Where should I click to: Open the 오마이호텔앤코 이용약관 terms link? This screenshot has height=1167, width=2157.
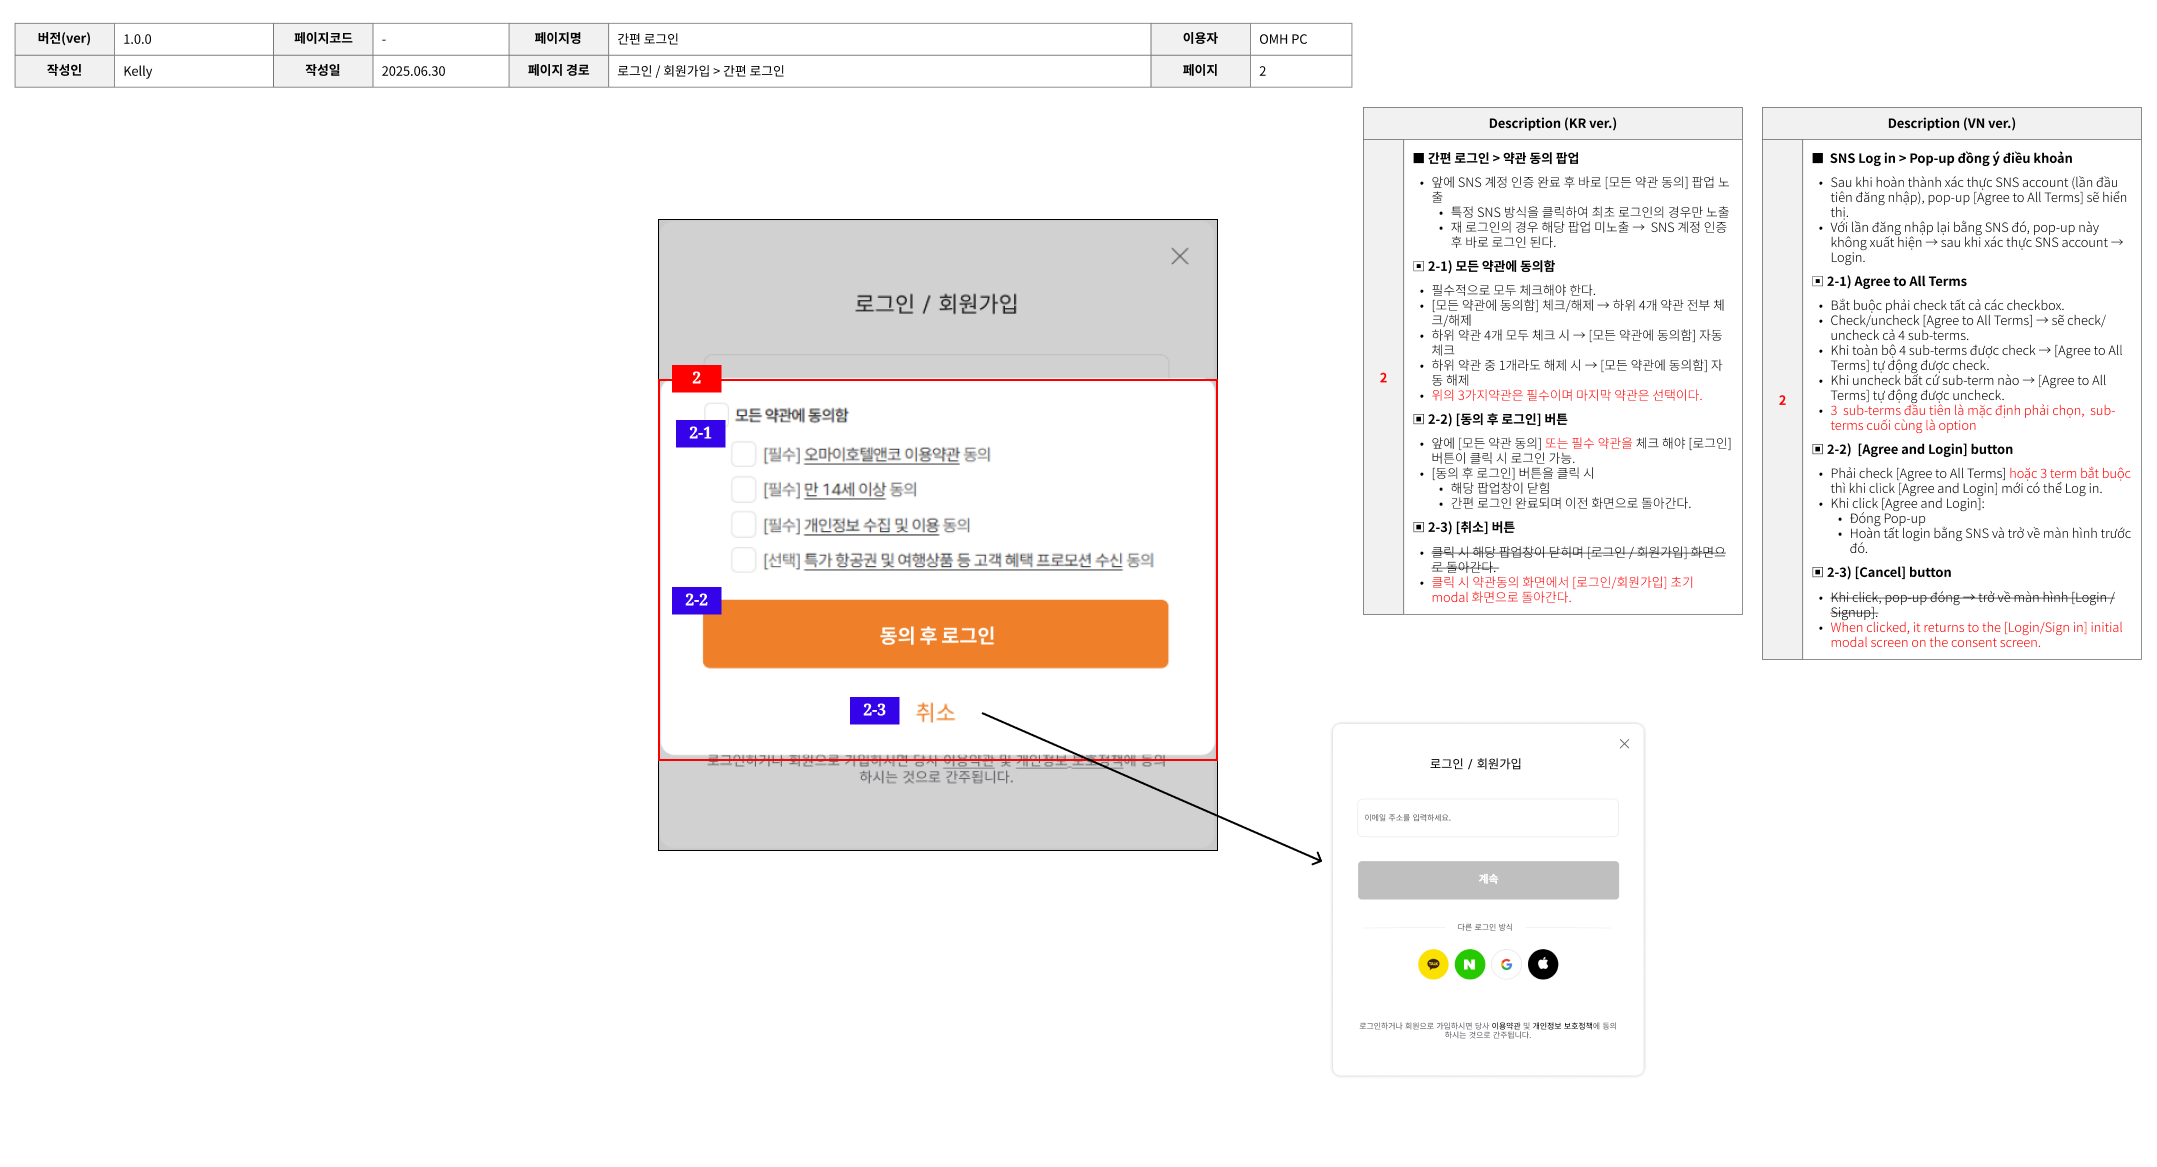click(881, 454)
